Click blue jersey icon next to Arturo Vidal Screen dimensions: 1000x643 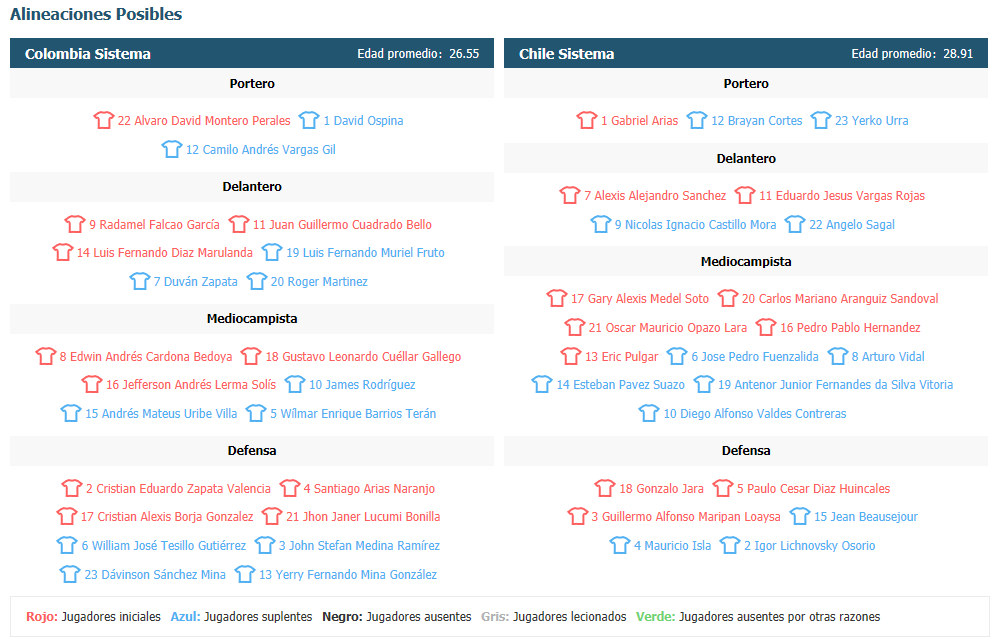[837, 356]
